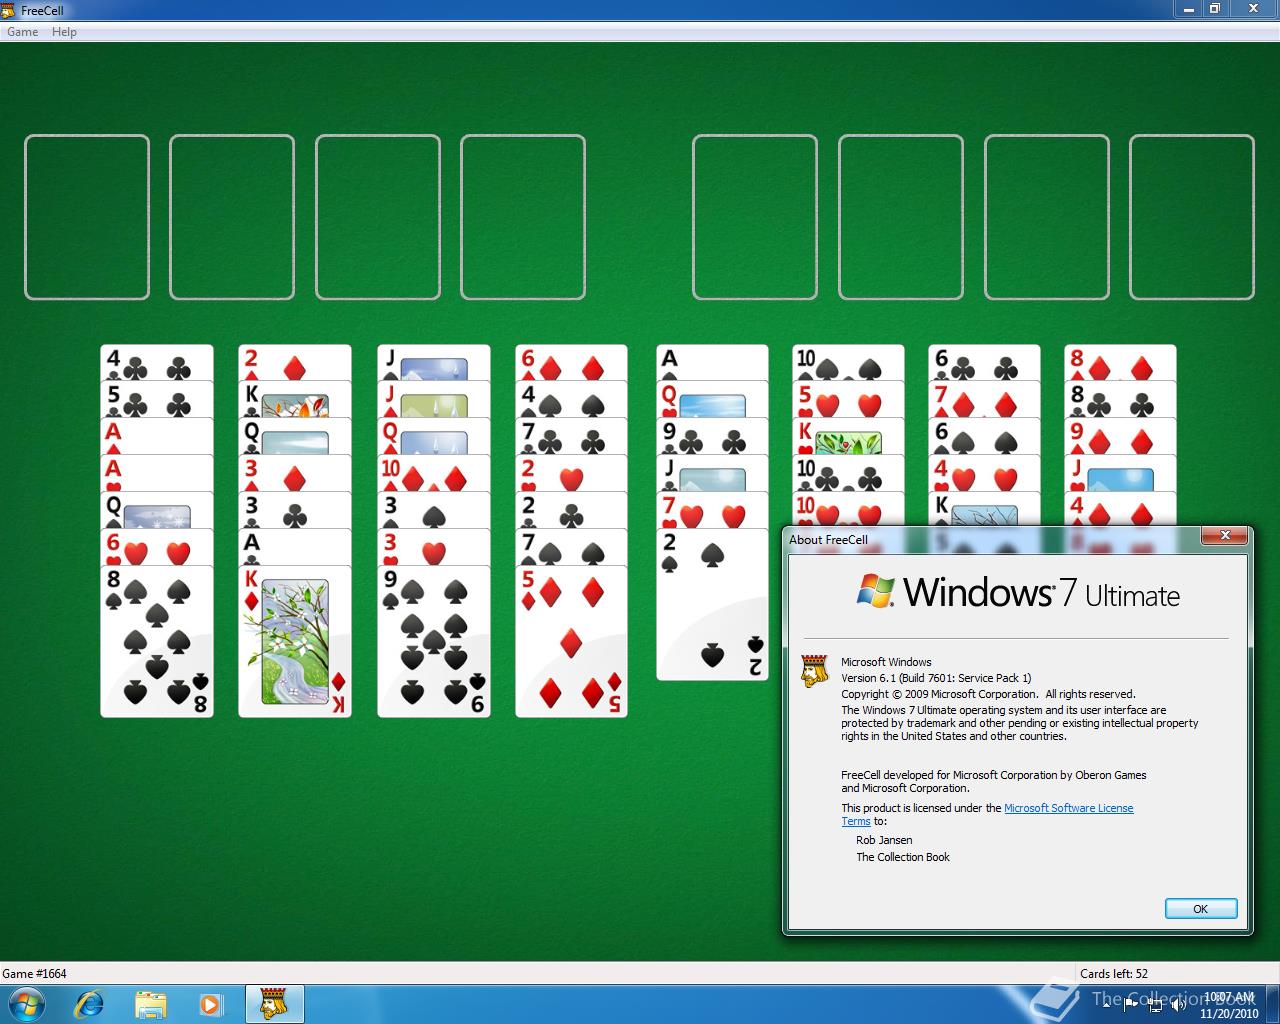Viewport: 1280px width, 1024px height.
Task: Select the 7 of clubs card
Action: [x=571, y=437]
